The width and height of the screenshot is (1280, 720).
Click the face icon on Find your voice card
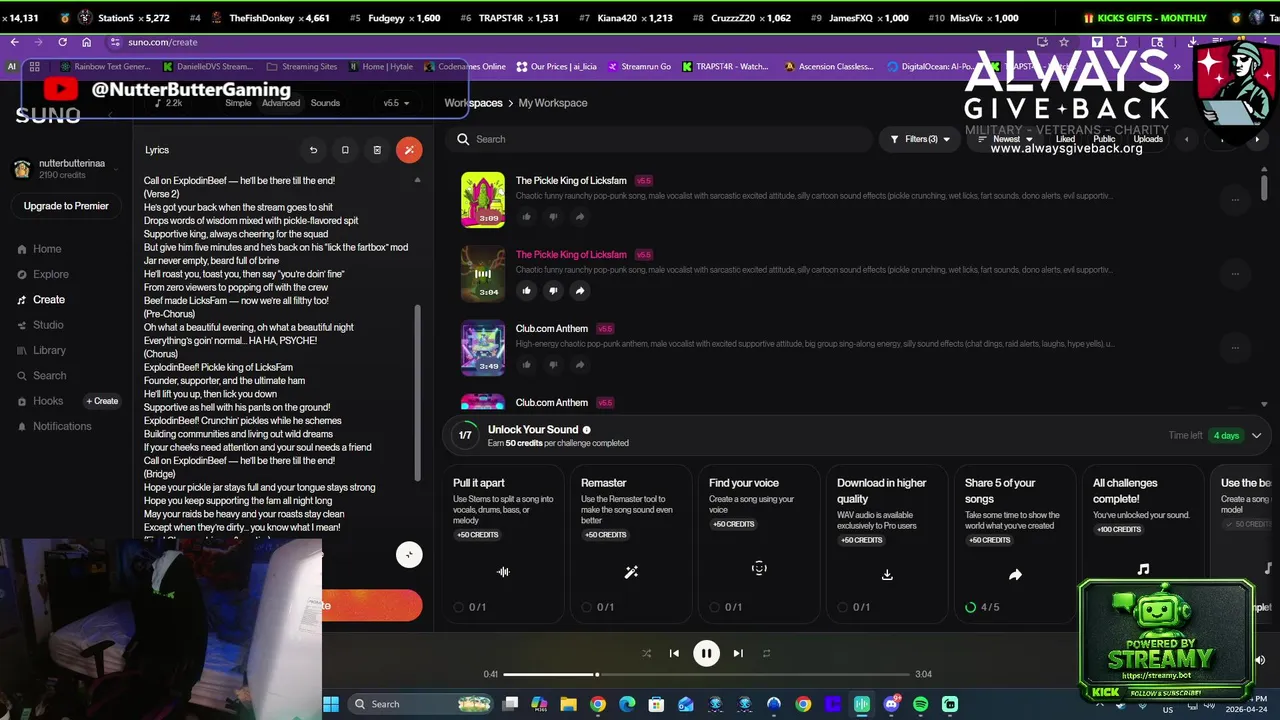759,568
